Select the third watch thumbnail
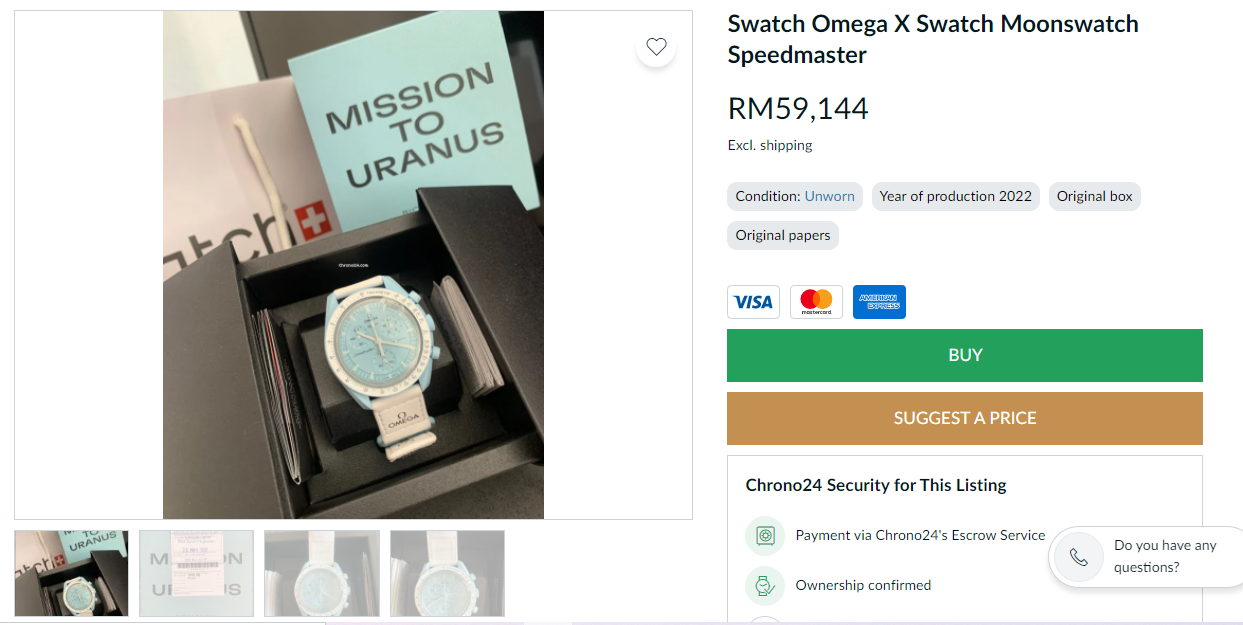1243x625 pixels. pyautogui.click(x=322, y=573)
